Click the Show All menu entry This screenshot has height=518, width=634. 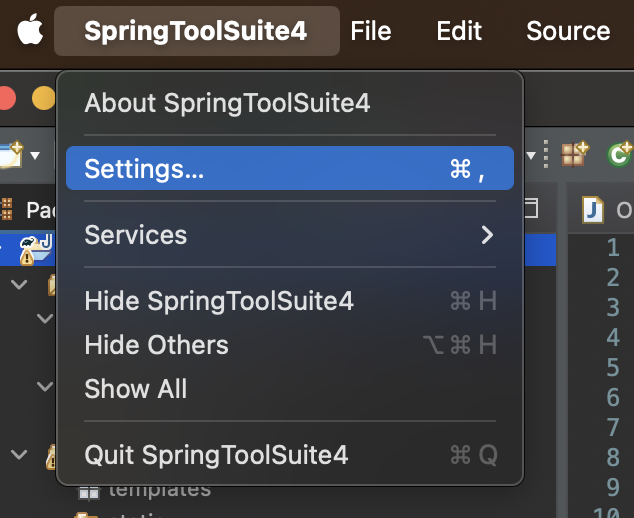(135, 389)
